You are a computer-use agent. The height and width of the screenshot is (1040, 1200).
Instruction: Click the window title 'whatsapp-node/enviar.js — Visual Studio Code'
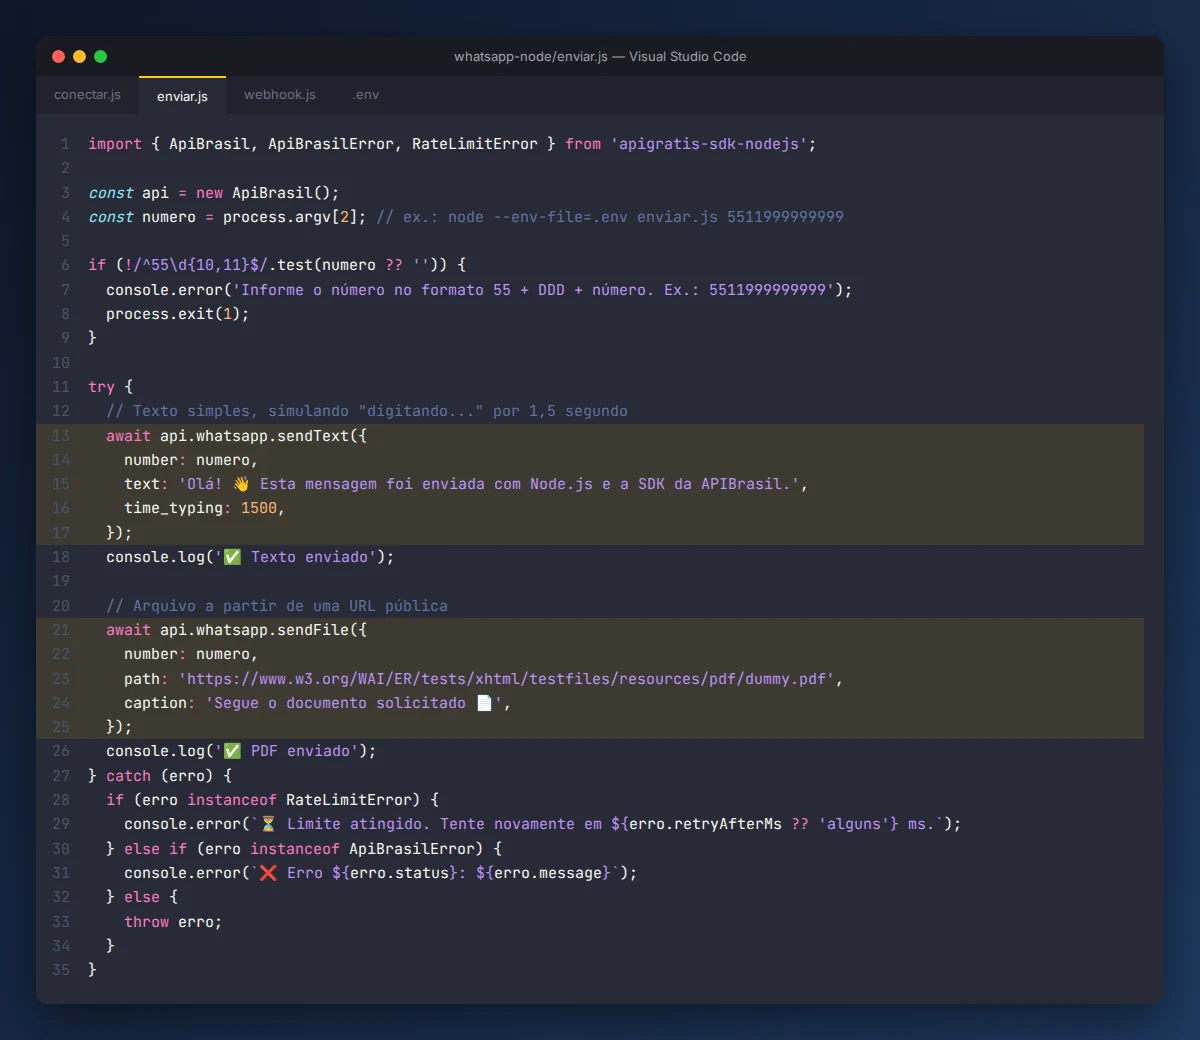click(600, 57)
